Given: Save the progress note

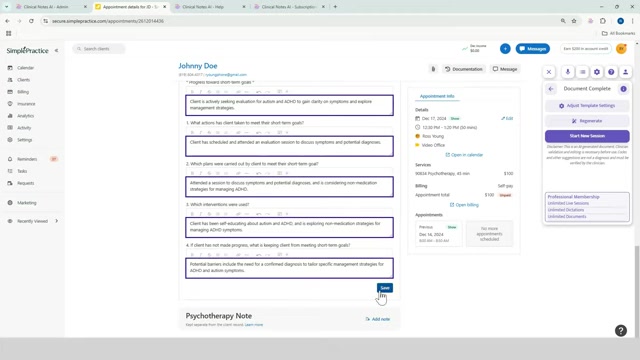Looking at the screenshot, I should [384, 288].
